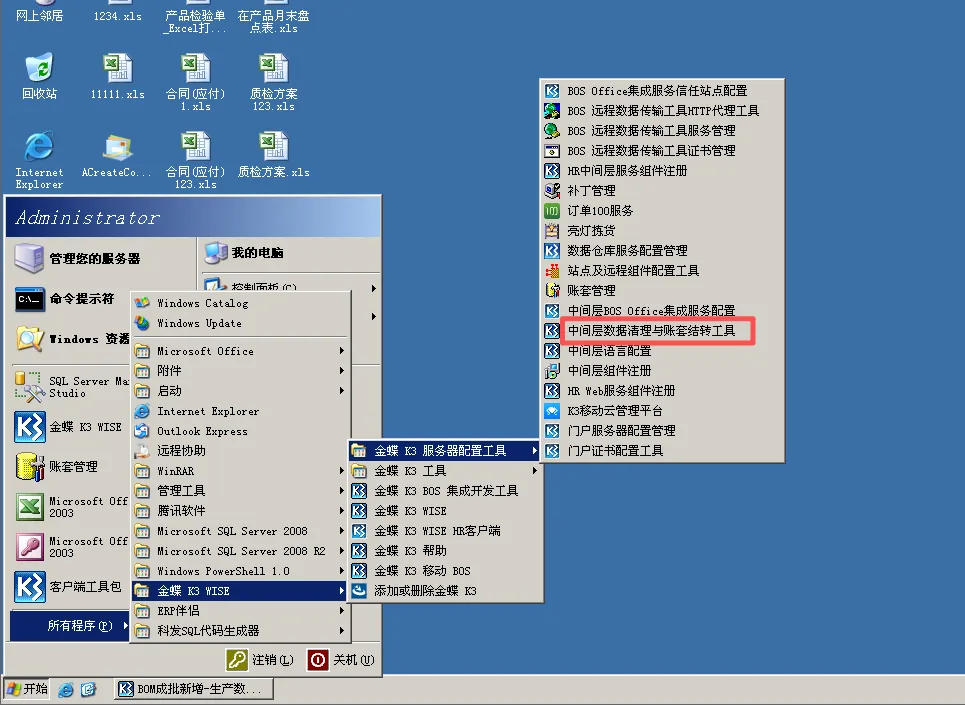This screenshot has width=965, height=705.
Task: Open HR Web服务组件注册
Action: pos(620,391)
